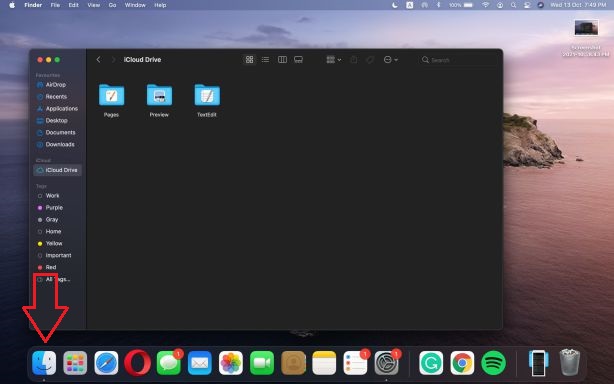Open Mail from the Dock

[200, 363]
